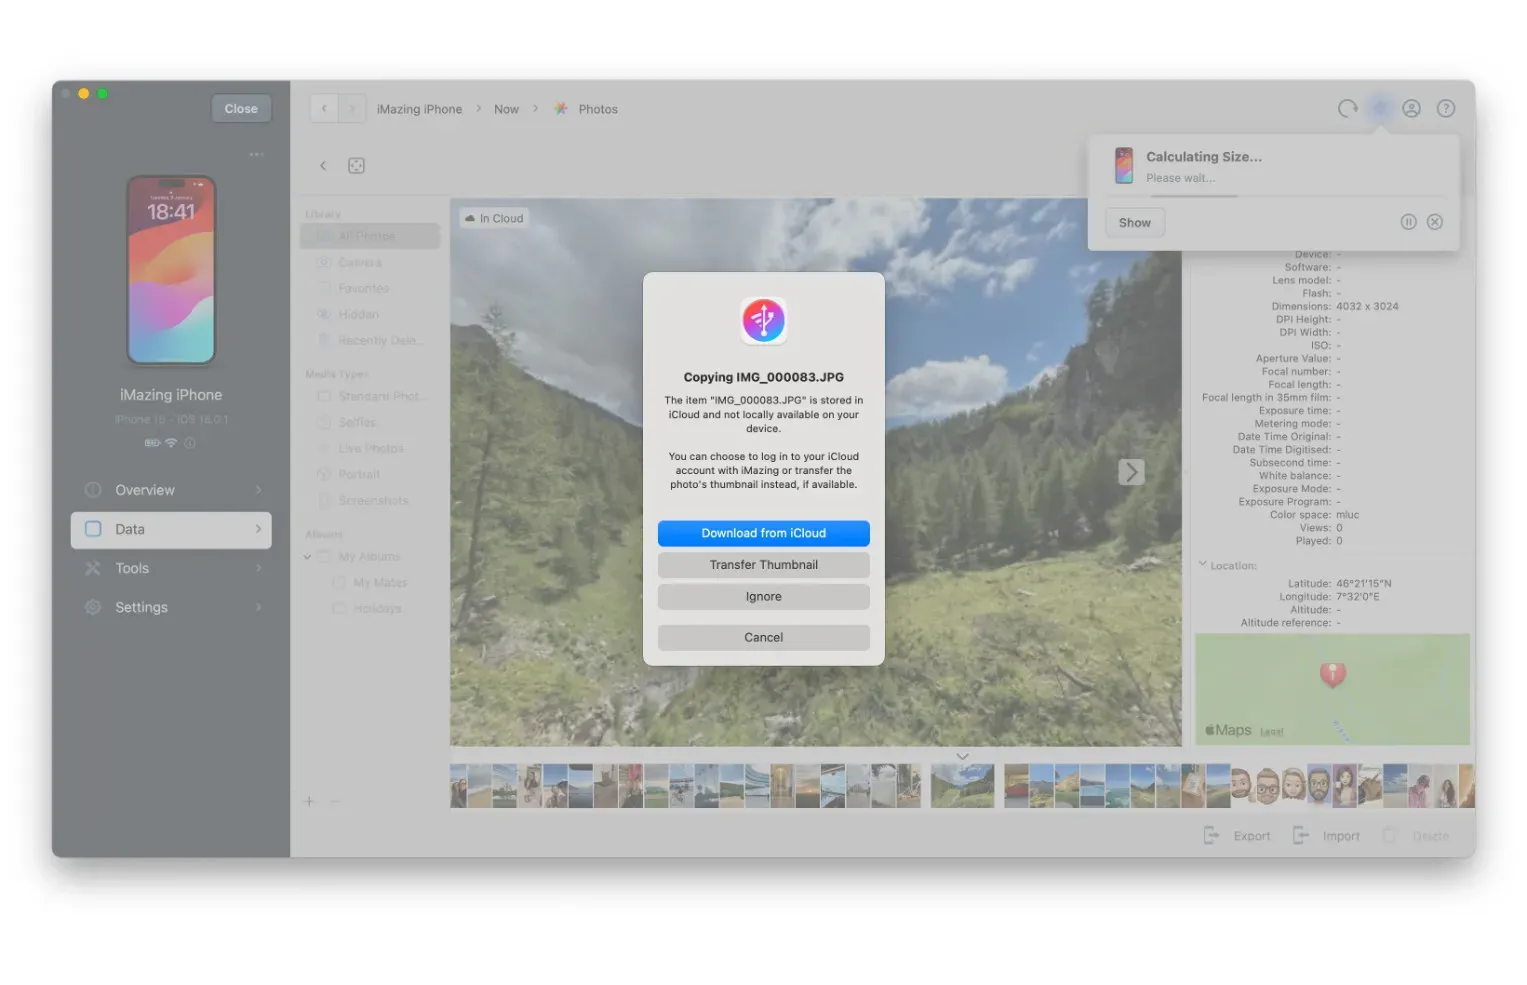Select the Portrait media type
The height and width of the screenshot is (985, 1527).
(358, 474)
